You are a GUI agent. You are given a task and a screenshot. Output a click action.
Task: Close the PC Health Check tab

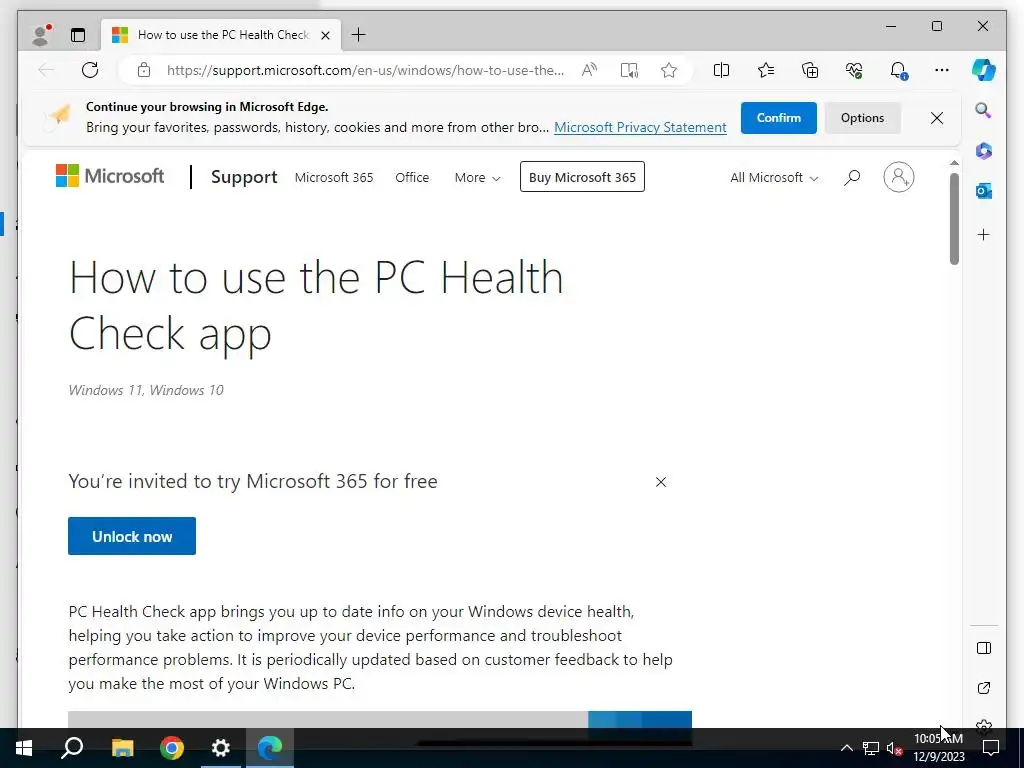click(x=325, y=35)
